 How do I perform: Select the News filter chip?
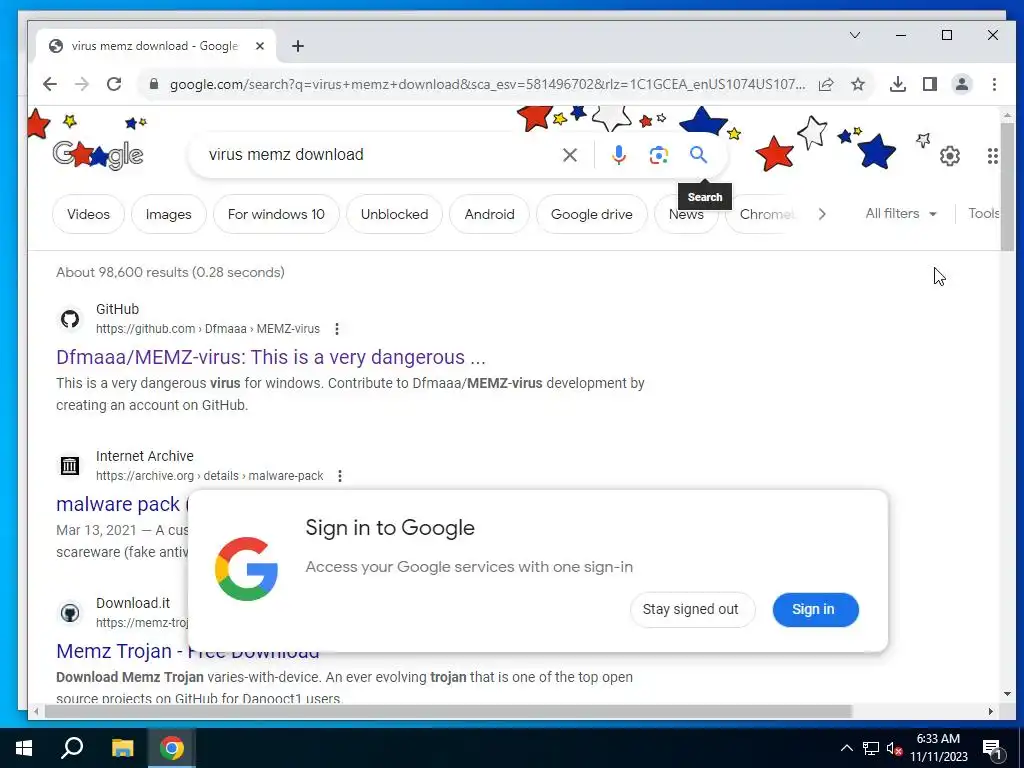click(686, 214)
